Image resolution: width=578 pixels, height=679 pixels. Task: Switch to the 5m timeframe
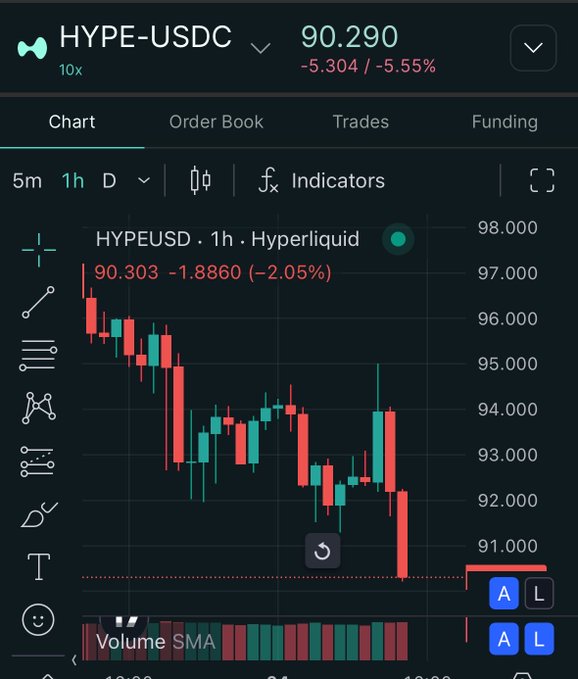coord(27,181)
